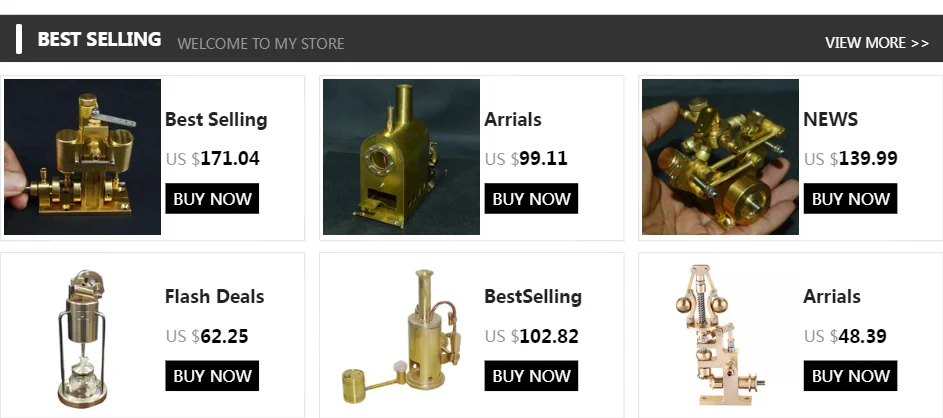Click the US $48.39 price
Image resolution: width=943 pixels, height=418 pixels.
pos(845,336)
